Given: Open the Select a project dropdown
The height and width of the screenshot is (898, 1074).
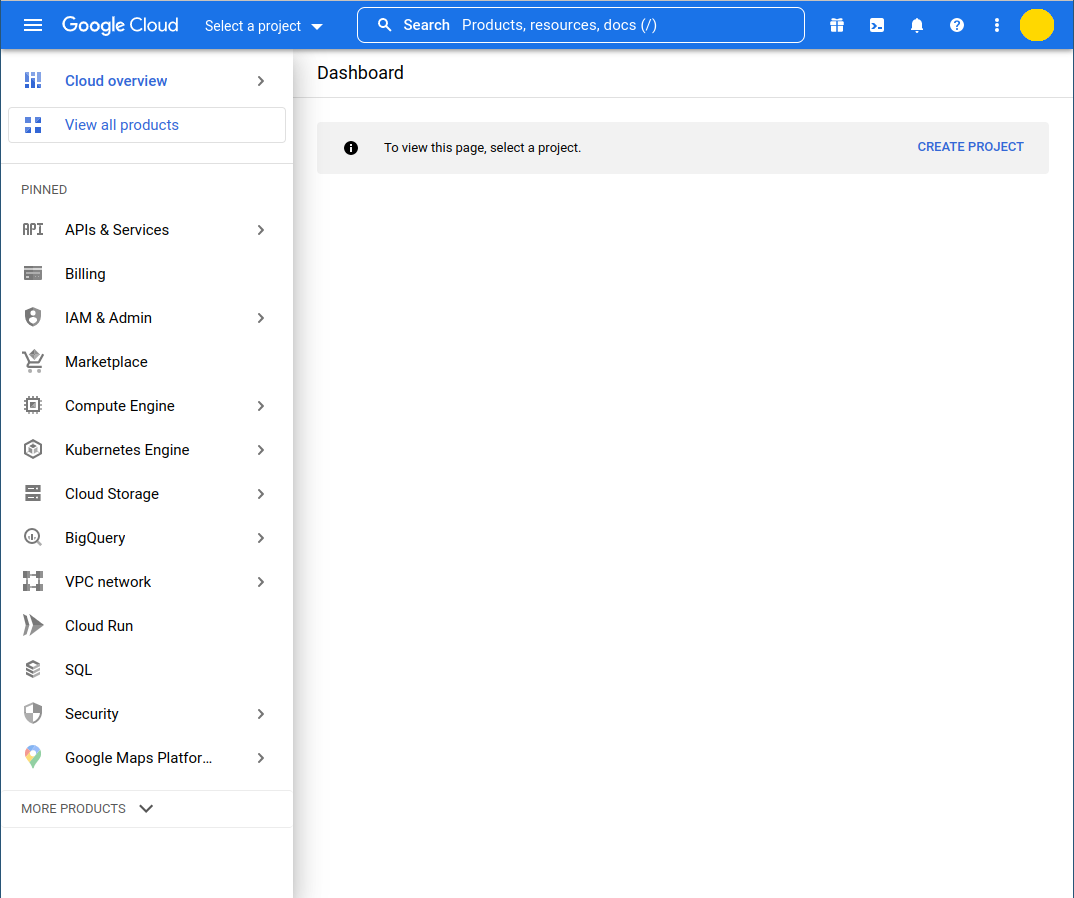Looking at the screenshot, I should point(264,26).
